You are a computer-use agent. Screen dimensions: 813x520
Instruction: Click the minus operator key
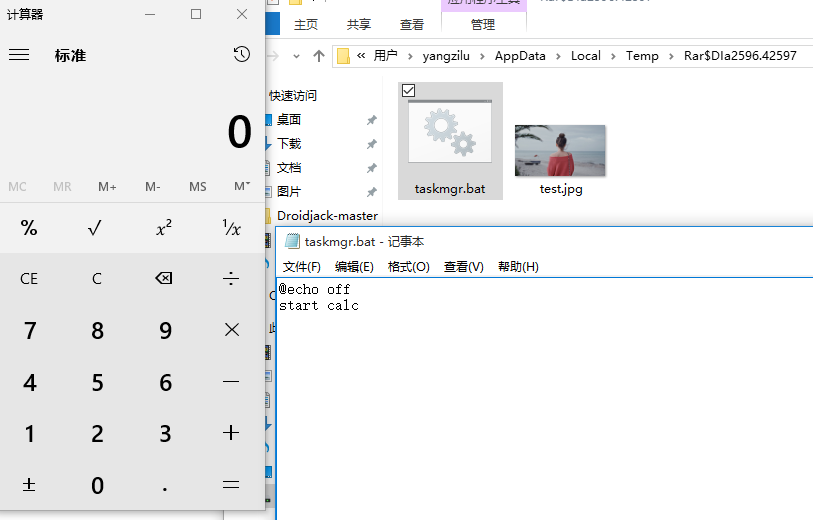[231, 382]
